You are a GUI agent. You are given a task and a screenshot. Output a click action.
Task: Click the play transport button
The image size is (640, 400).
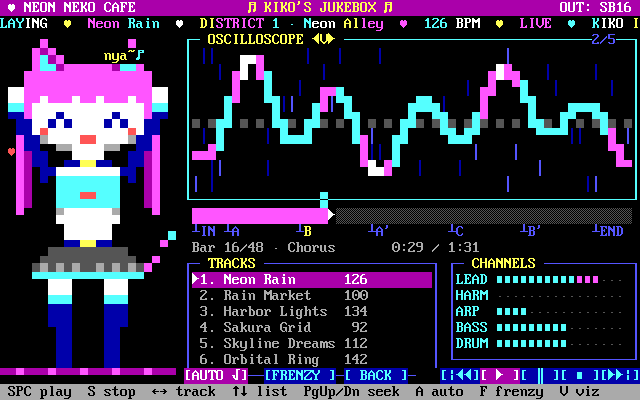pos(500,375)
